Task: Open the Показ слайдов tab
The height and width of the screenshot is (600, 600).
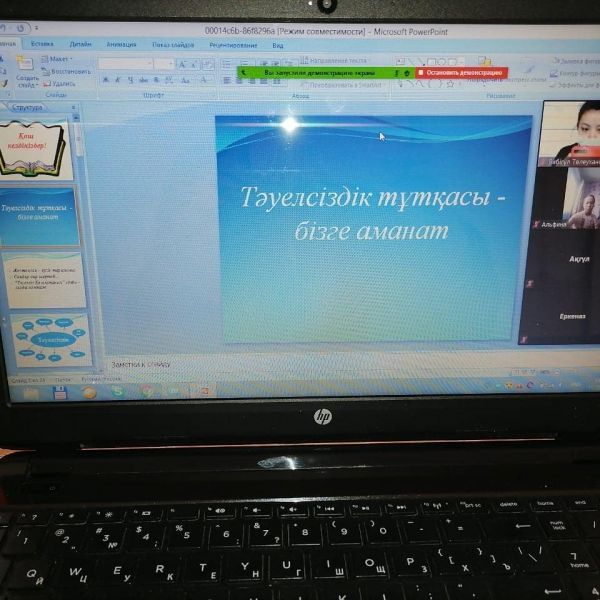Action: tap(172, 45)
